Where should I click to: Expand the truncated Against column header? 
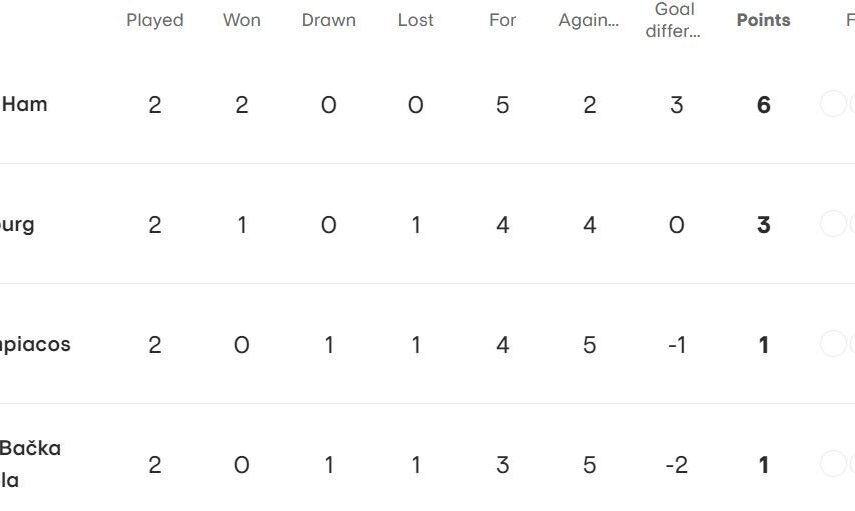coord(589,20)
